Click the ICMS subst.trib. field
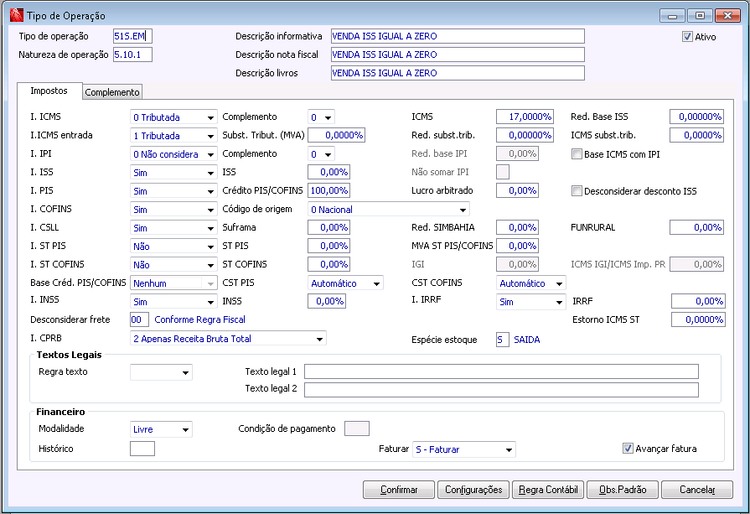 click(x=696, y=135)
